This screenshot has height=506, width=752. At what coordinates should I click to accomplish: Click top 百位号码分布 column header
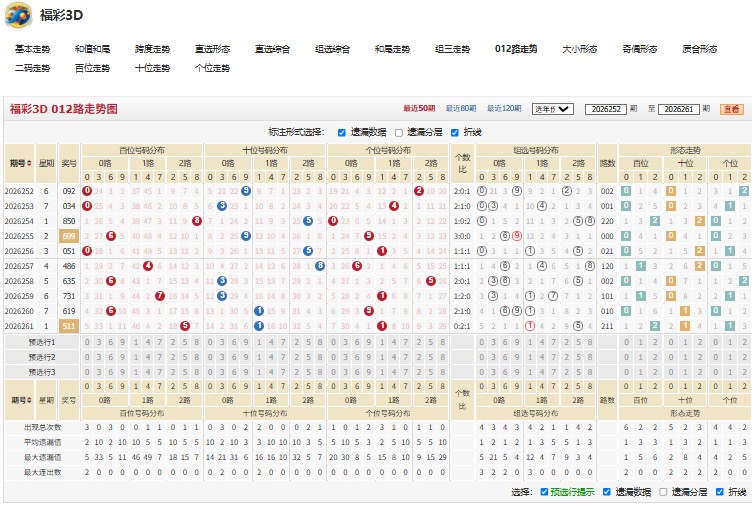coord(142,150)
